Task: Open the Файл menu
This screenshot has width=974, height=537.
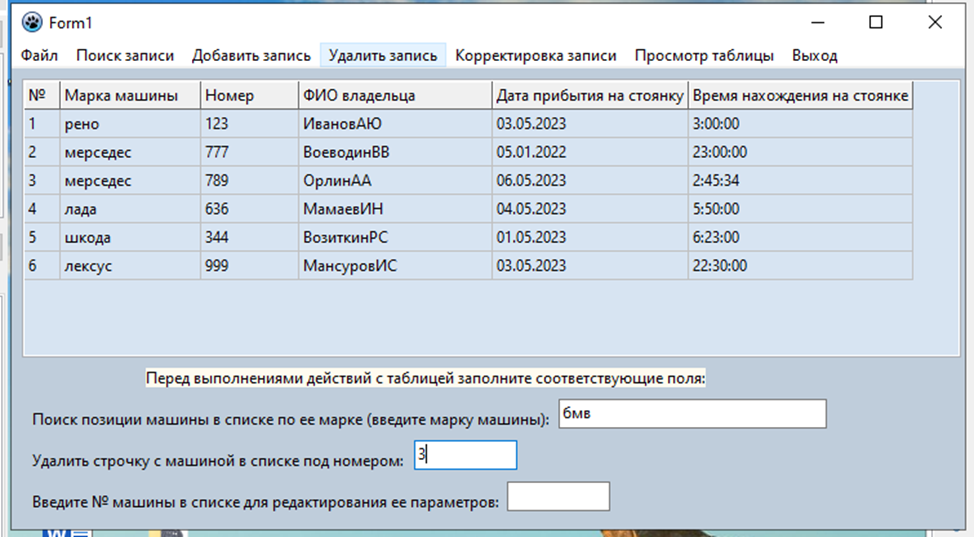Action: [x=39, y=56]
